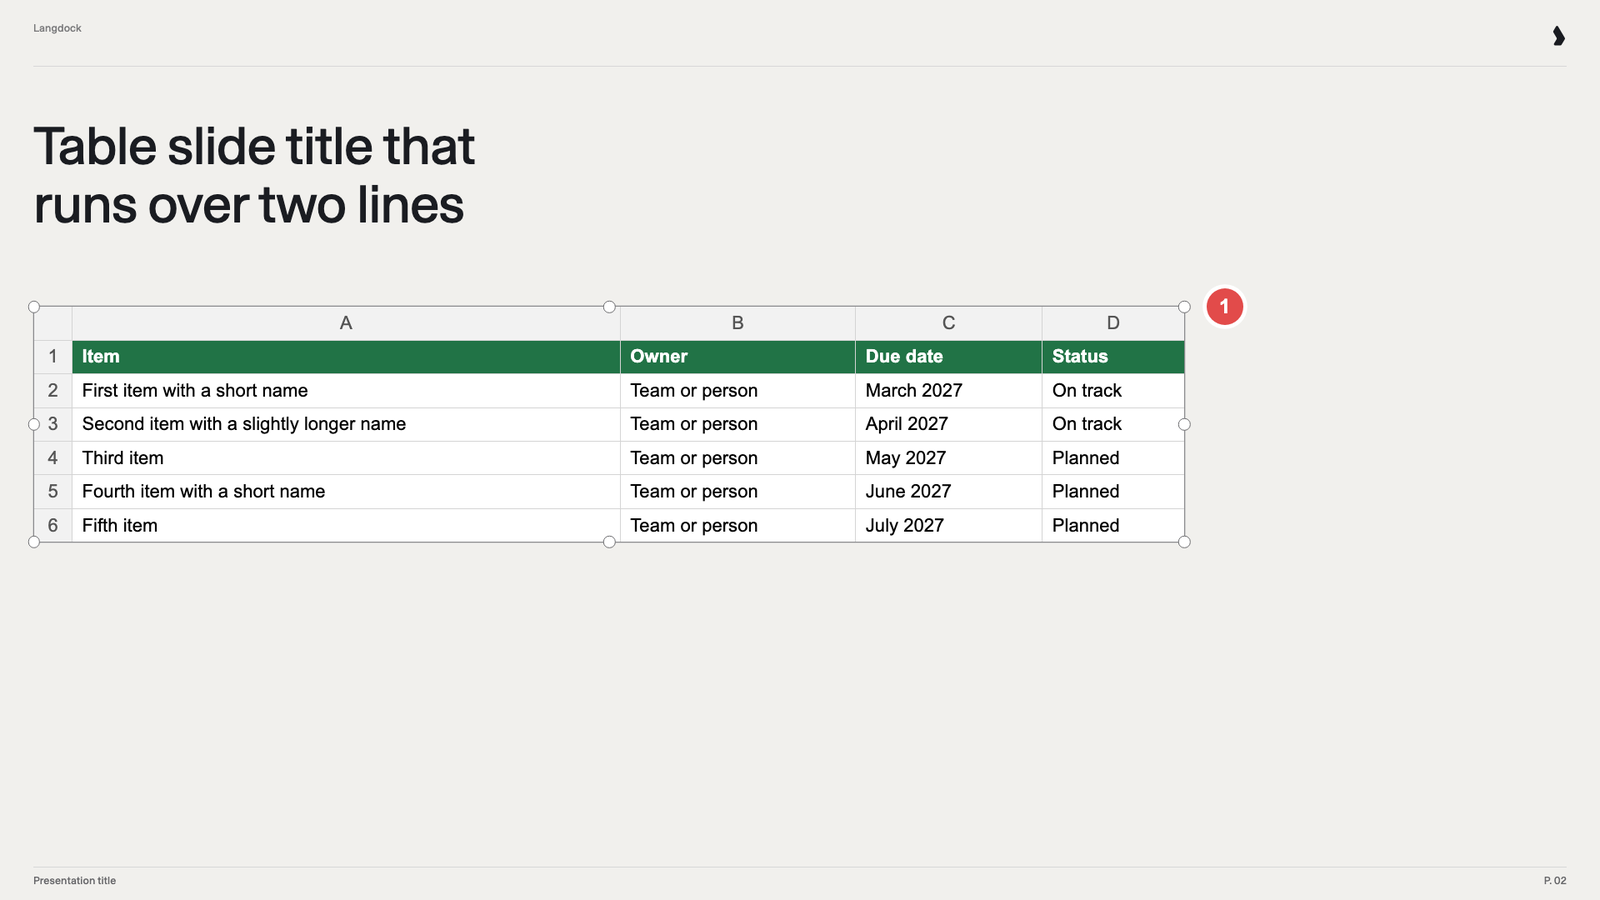This screenshot has width=1600, height=900.
Task: Select "First item with a short name" cell
Action: click(x=346, y=391)
